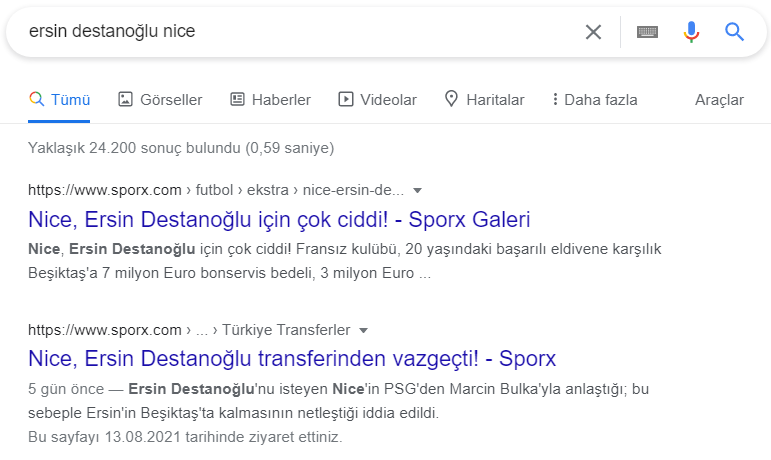Expand options arrow beside first sporx.com URL

418,190
